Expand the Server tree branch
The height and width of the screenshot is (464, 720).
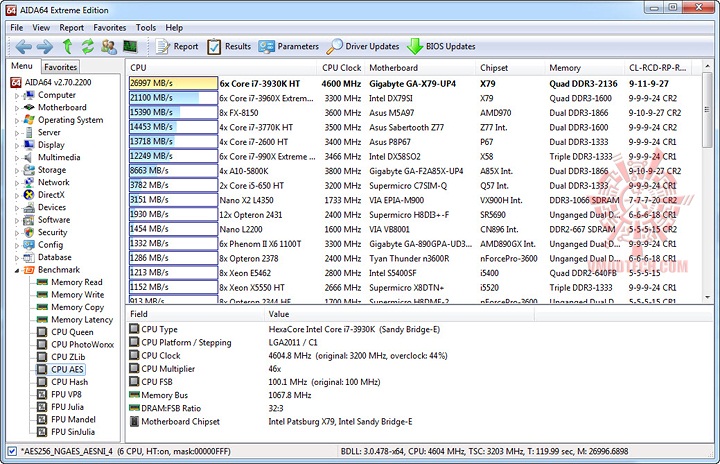coord(17,133)
